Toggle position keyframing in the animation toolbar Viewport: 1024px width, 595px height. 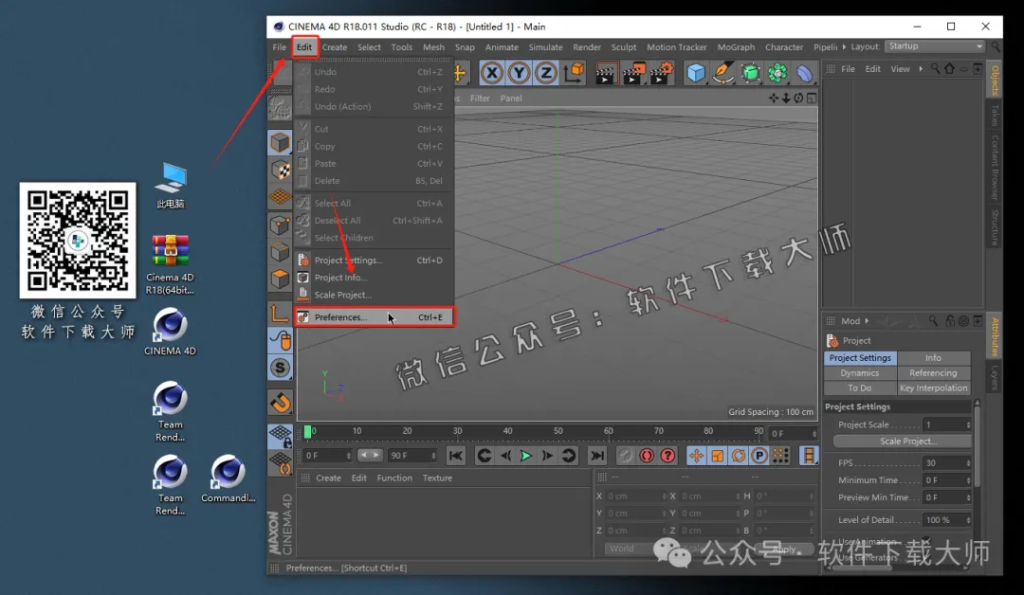[697, 456]
